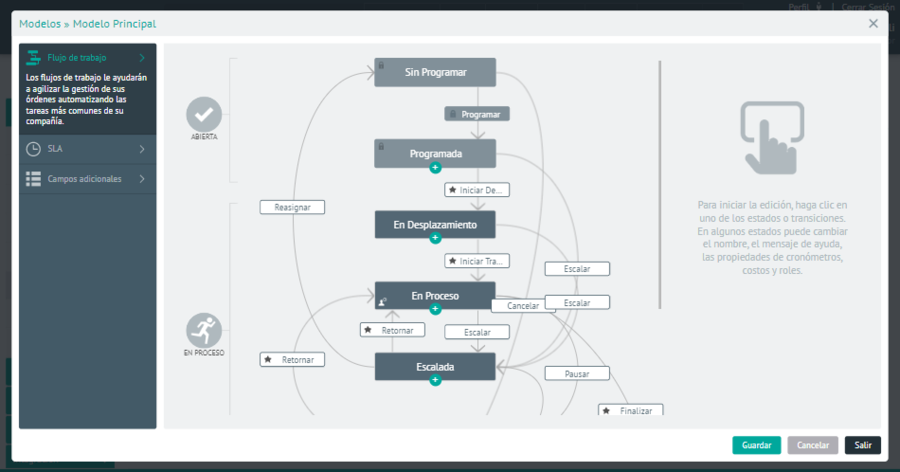Select the Finalizar transition
900x472 pixels.
point(631,410)
